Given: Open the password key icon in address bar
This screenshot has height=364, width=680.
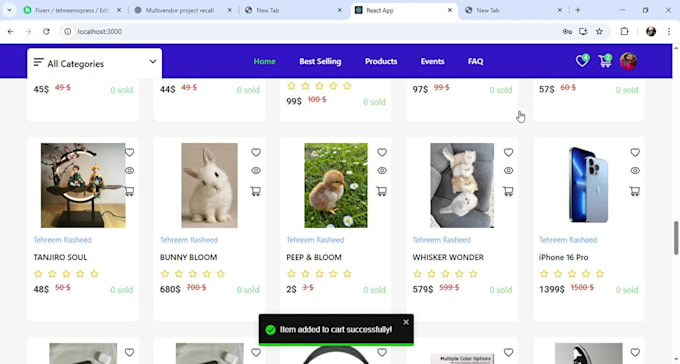Looking at the screenshot, I should [x=567, y=31].
